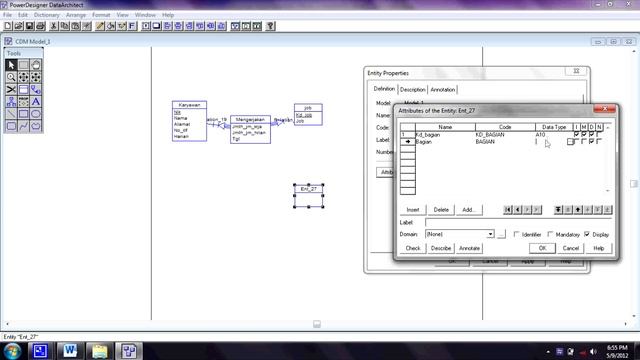
Task: Click the A10 data type cell
Action: point(554,134)
